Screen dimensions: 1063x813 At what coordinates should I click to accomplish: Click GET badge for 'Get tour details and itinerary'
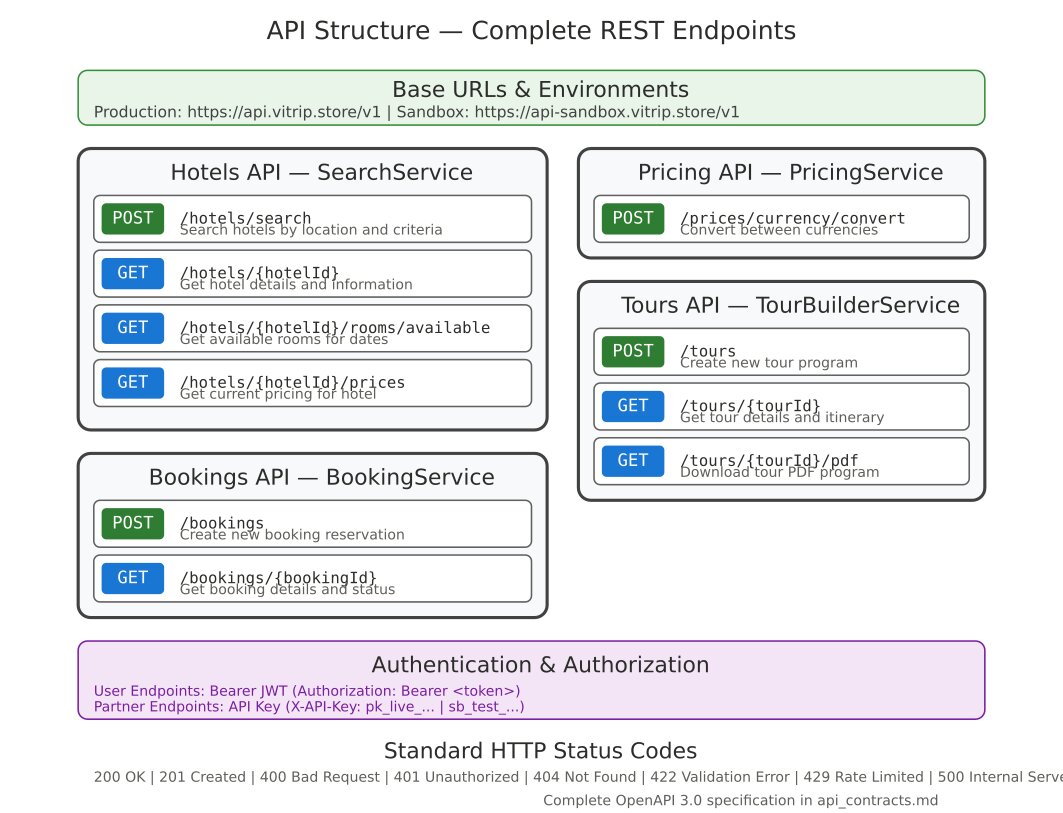click(633, 406)
